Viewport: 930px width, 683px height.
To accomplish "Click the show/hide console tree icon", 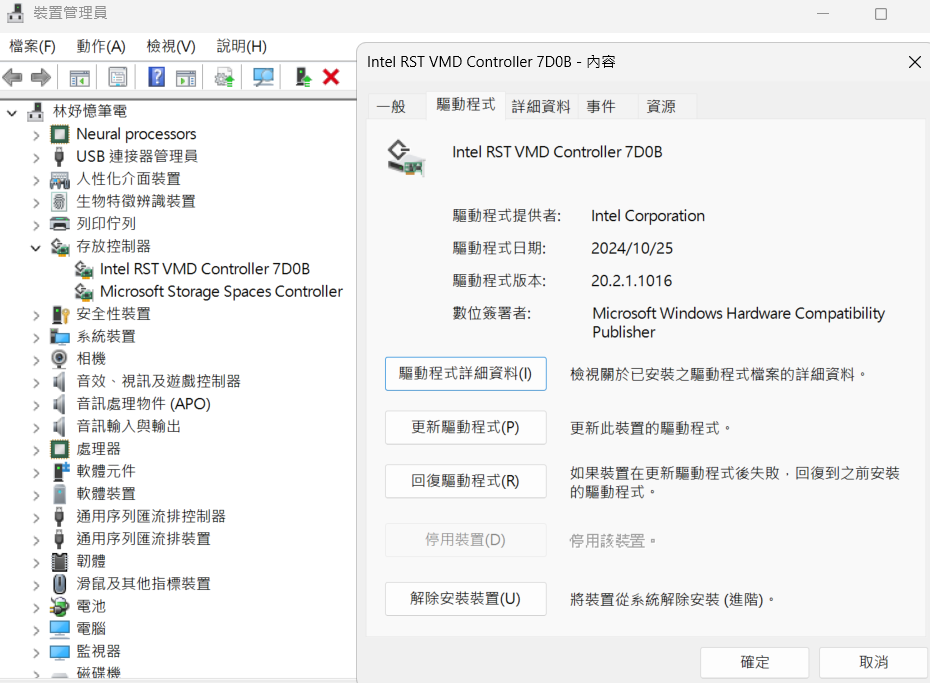I will pyautogui.click(x=79, y=78).
